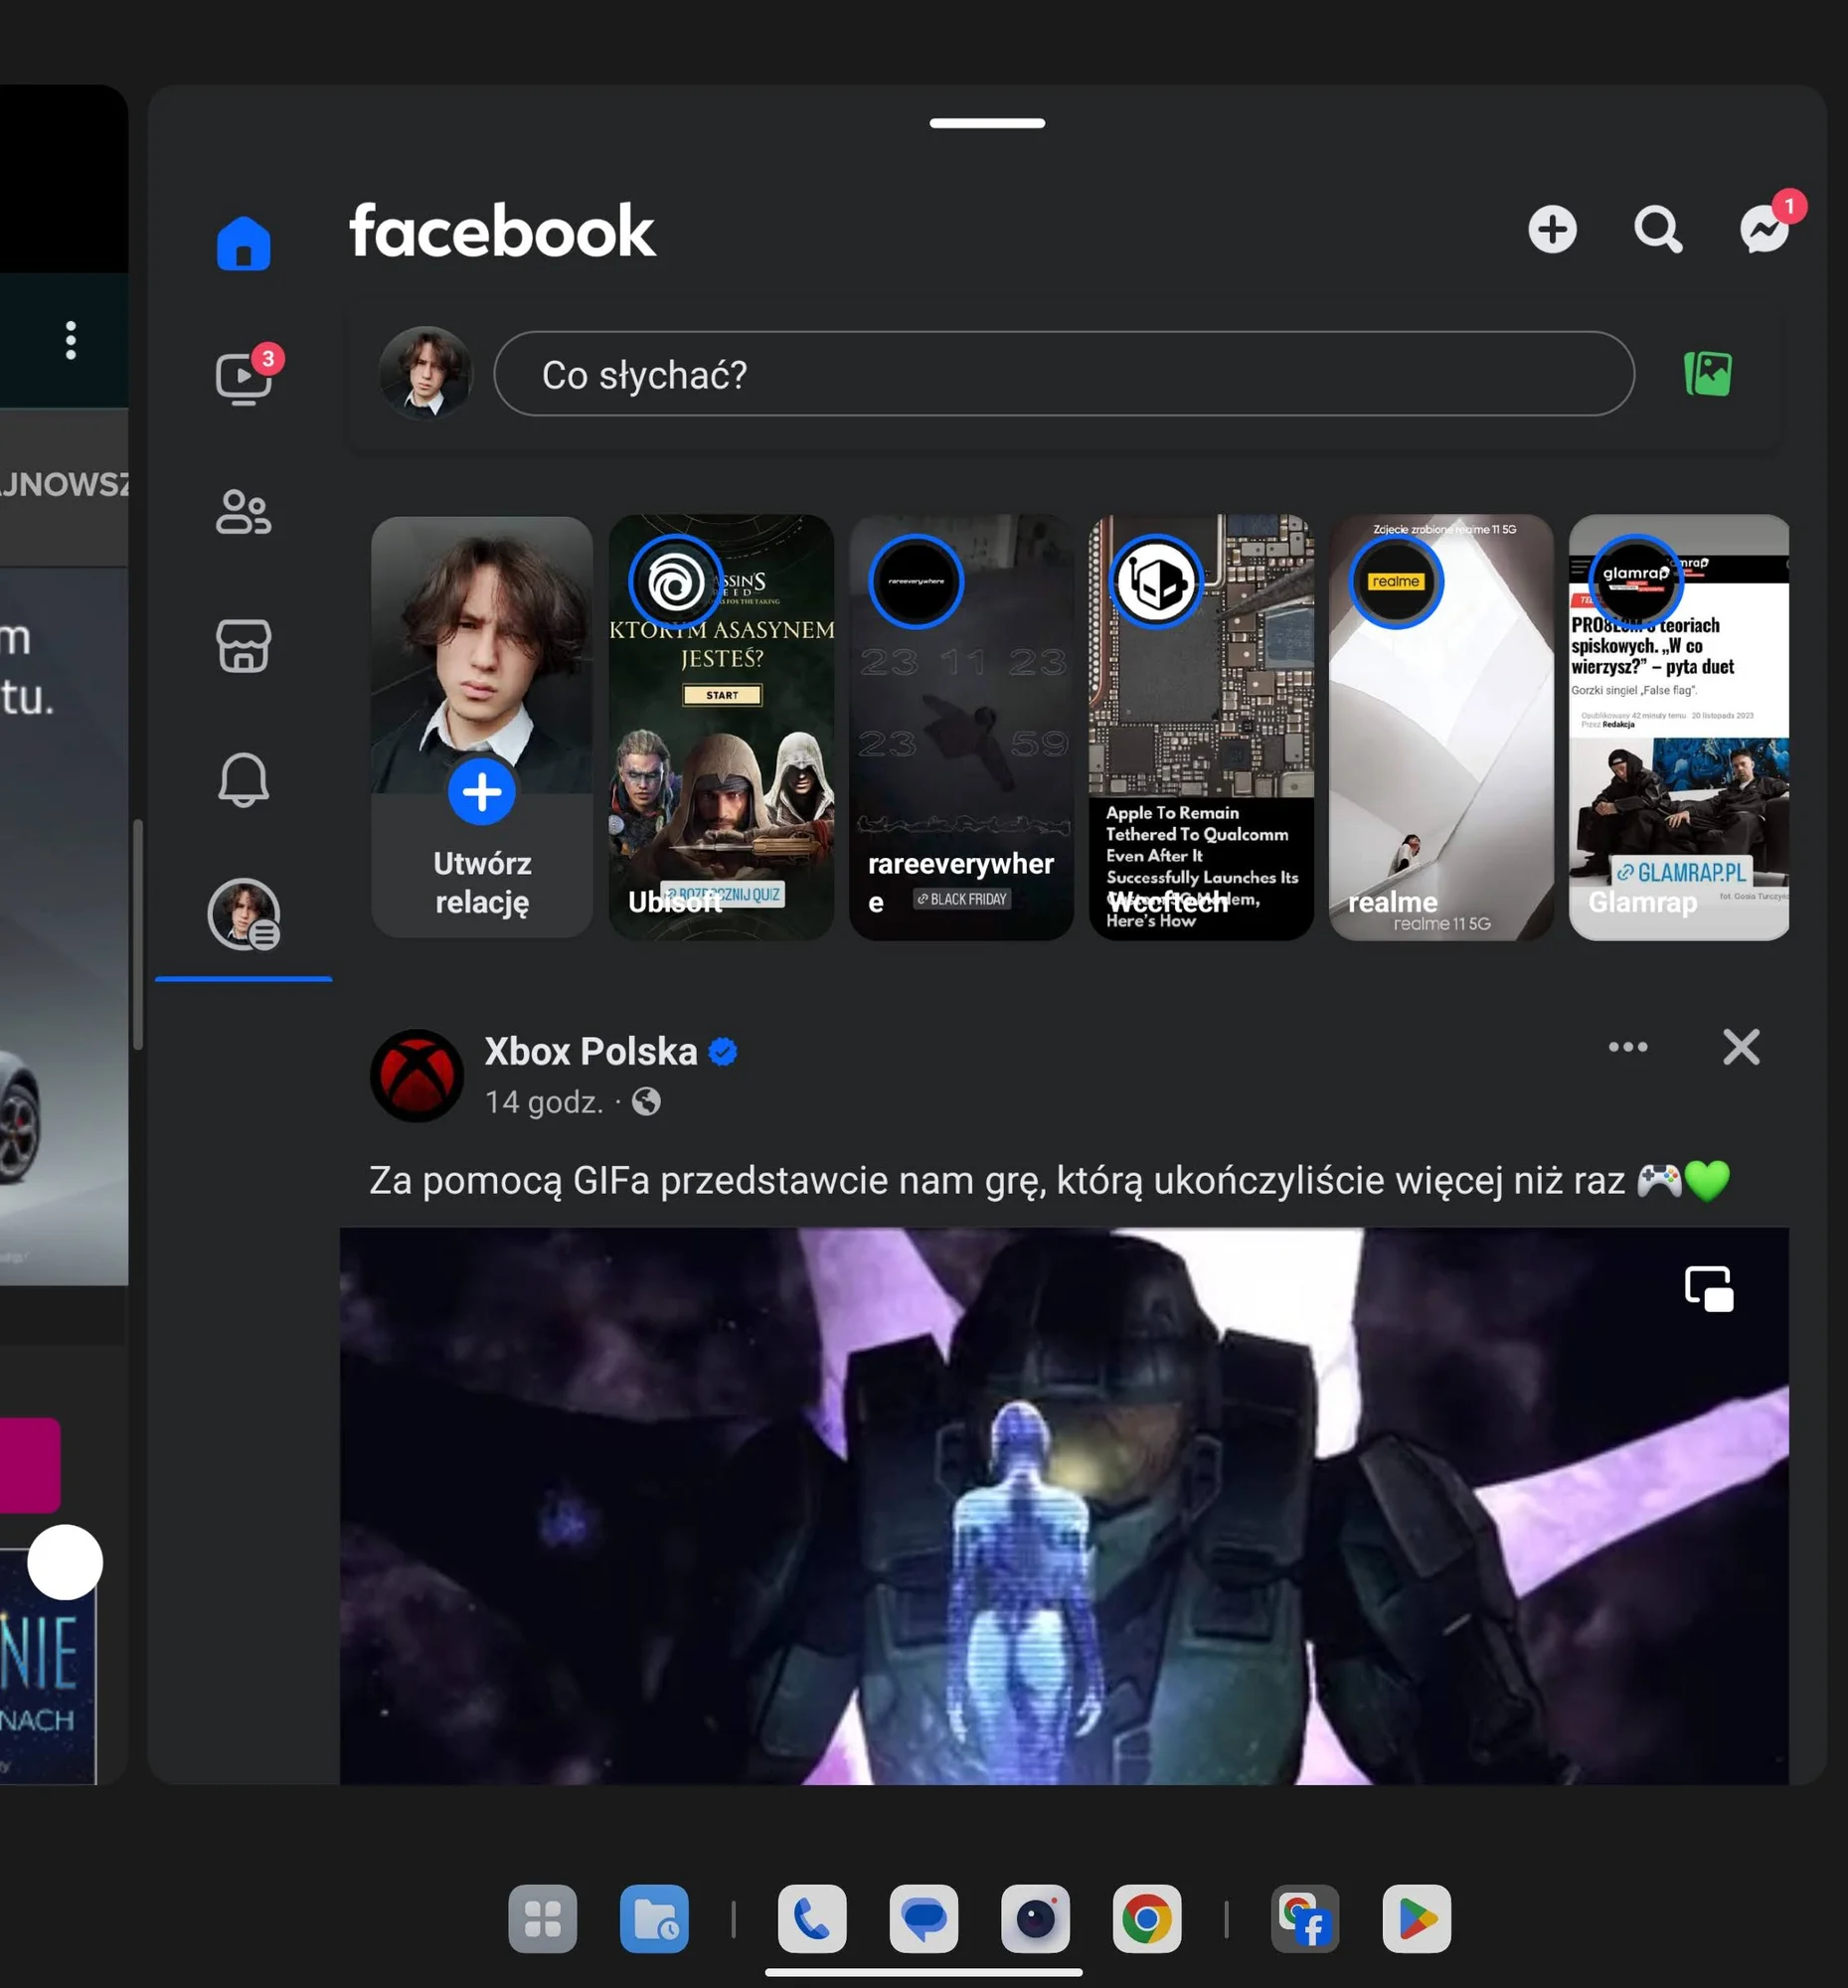Open Xbox Polska post options menu
Screen dimensions: 1848x1988
point(1628,1047)
